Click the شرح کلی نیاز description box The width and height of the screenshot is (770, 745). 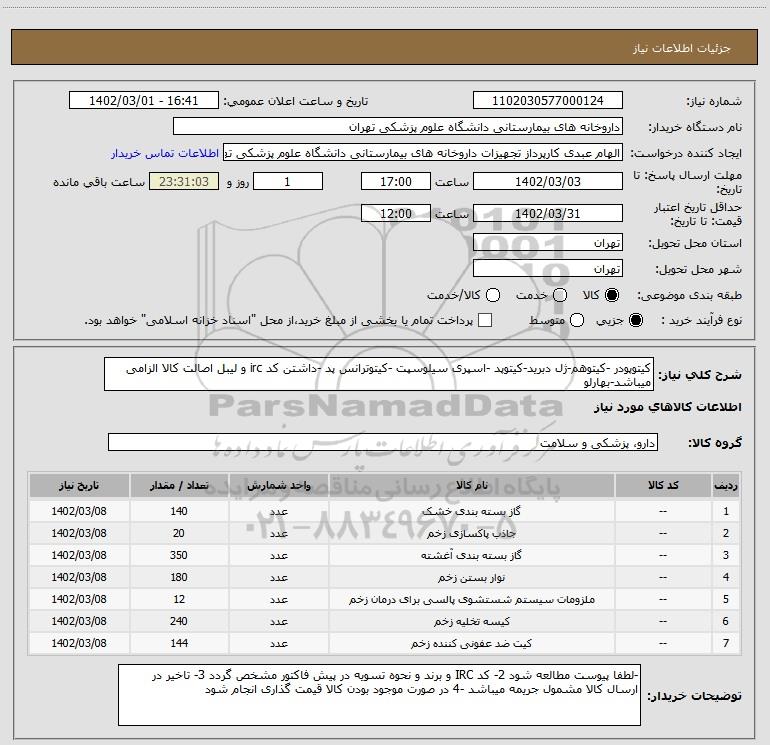click(379, 375)
